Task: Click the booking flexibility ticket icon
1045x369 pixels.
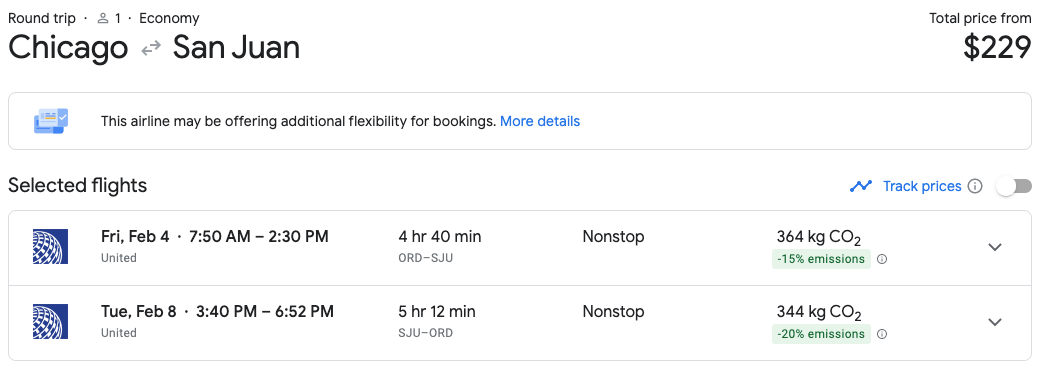Action: (51, 121)
